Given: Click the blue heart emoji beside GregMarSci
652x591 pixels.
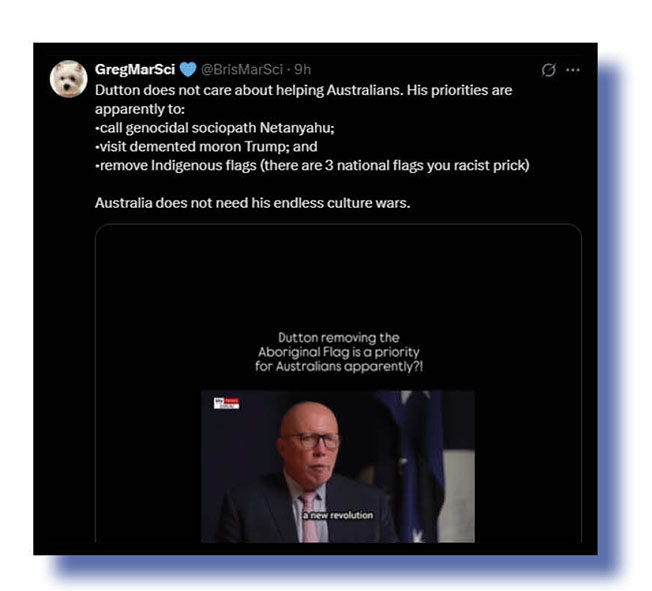Looking at the screenshot, I should [x=188, y=69].
